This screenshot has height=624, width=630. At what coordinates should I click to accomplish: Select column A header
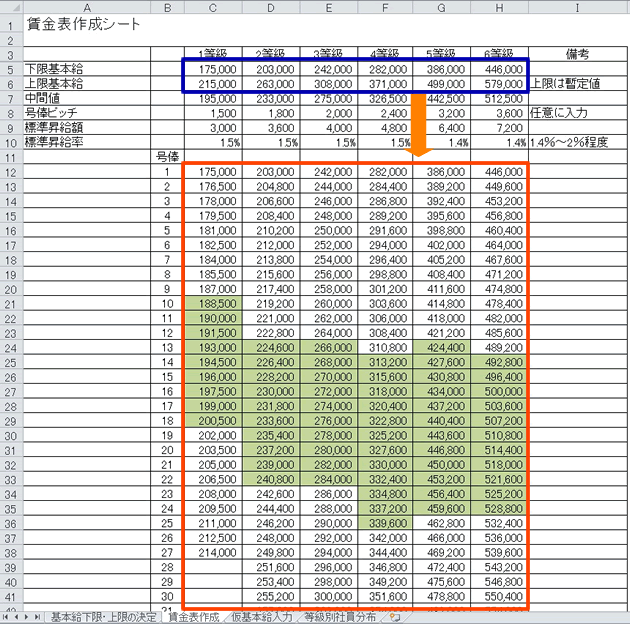click(x=87, y=7)
